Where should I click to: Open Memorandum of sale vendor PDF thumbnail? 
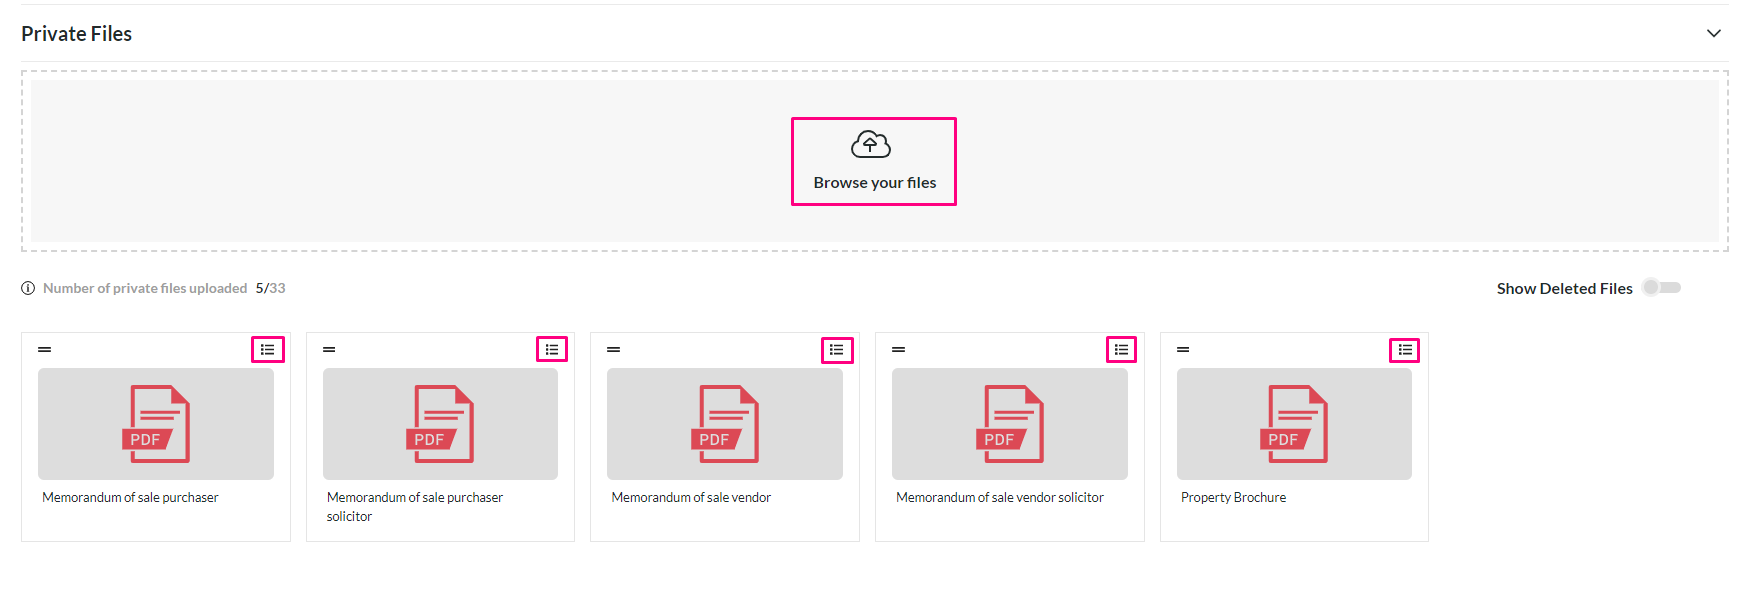coord(725,424)
